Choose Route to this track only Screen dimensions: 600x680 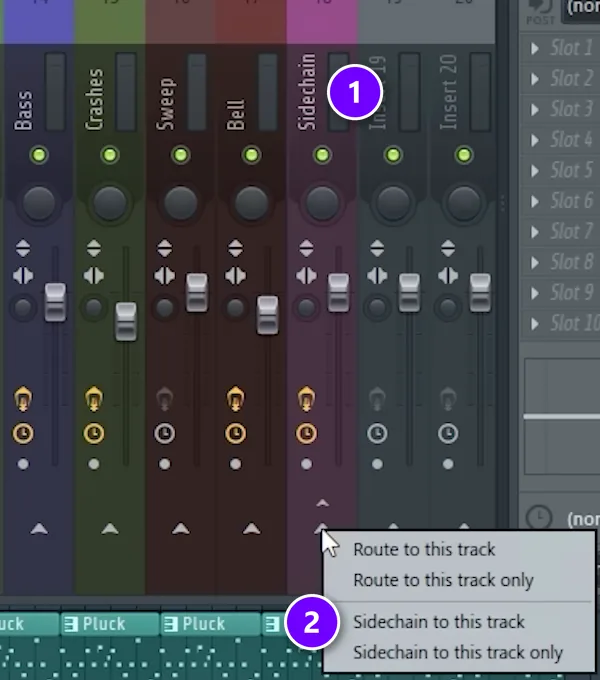coord(443,580)
